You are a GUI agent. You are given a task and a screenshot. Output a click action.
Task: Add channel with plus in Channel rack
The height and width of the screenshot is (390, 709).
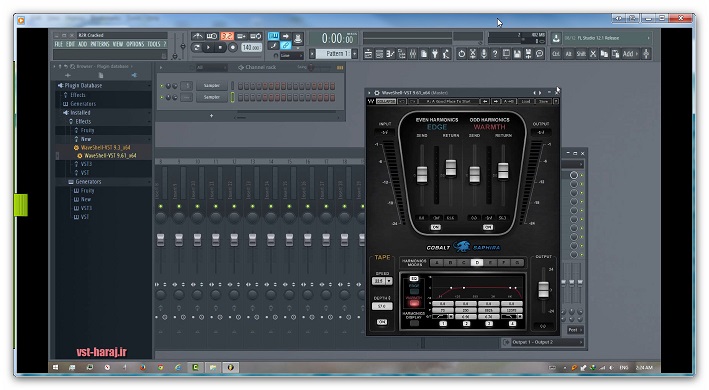pos(211,116)
